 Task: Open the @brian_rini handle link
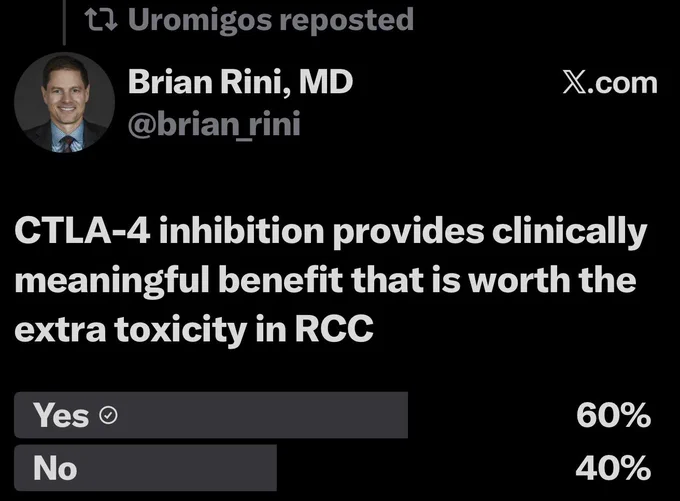click(214, 124)
